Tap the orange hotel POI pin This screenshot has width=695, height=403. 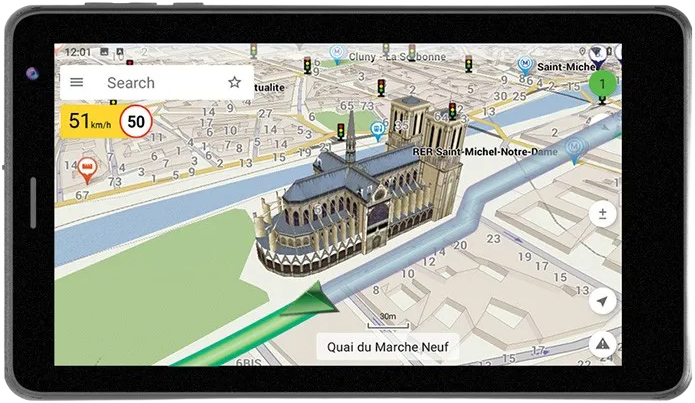[x=87, y=170]
